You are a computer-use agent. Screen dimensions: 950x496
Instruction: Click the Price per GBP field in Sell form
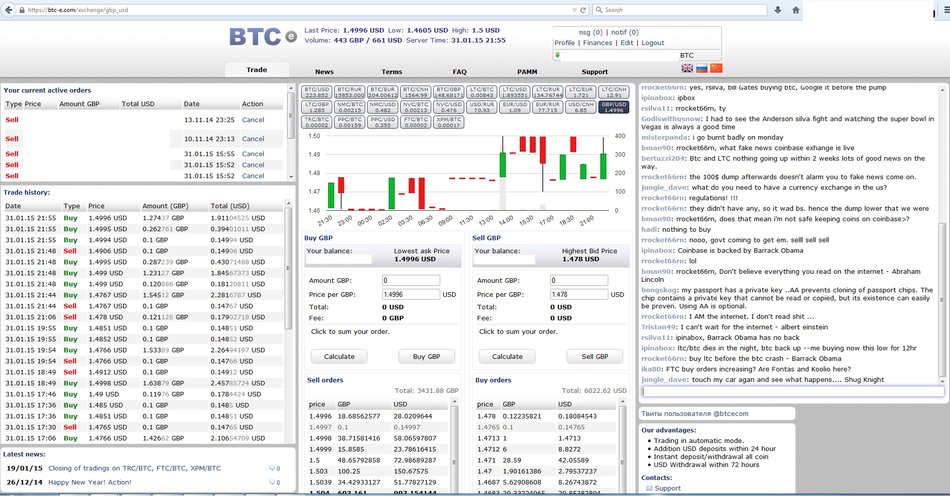coord(579,294)
